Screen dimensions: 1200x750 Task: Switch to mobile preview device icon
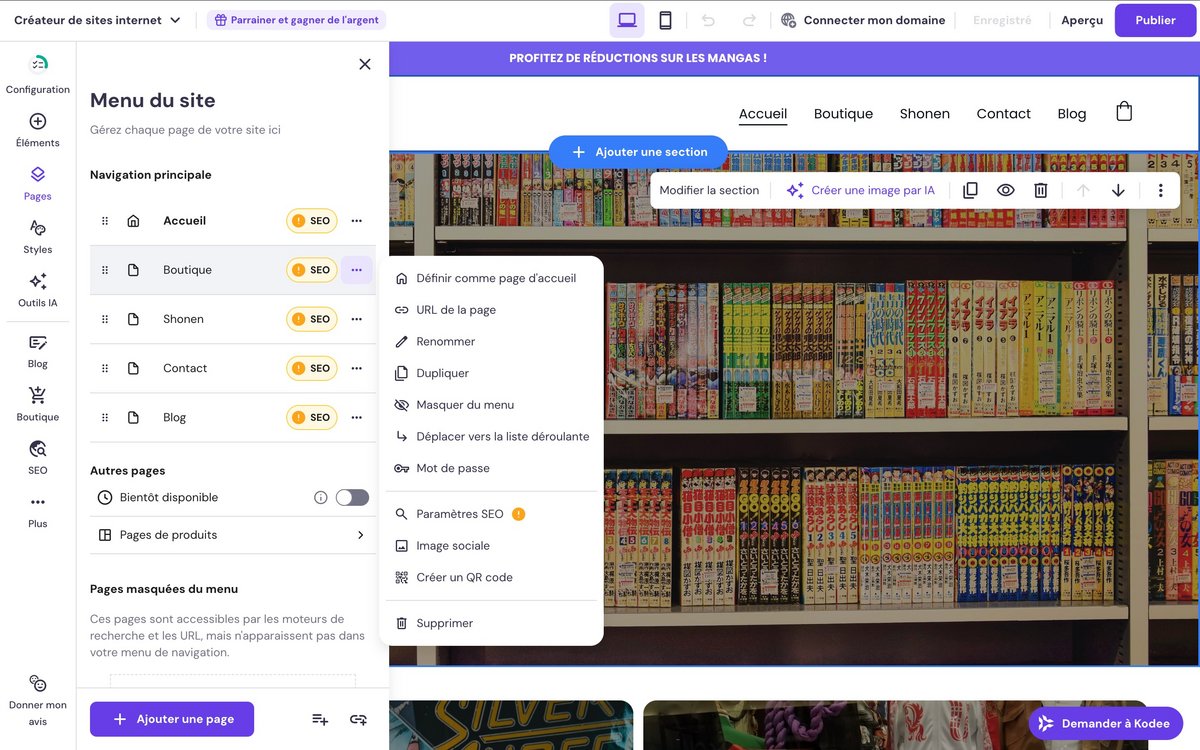(x=665, y=20)
